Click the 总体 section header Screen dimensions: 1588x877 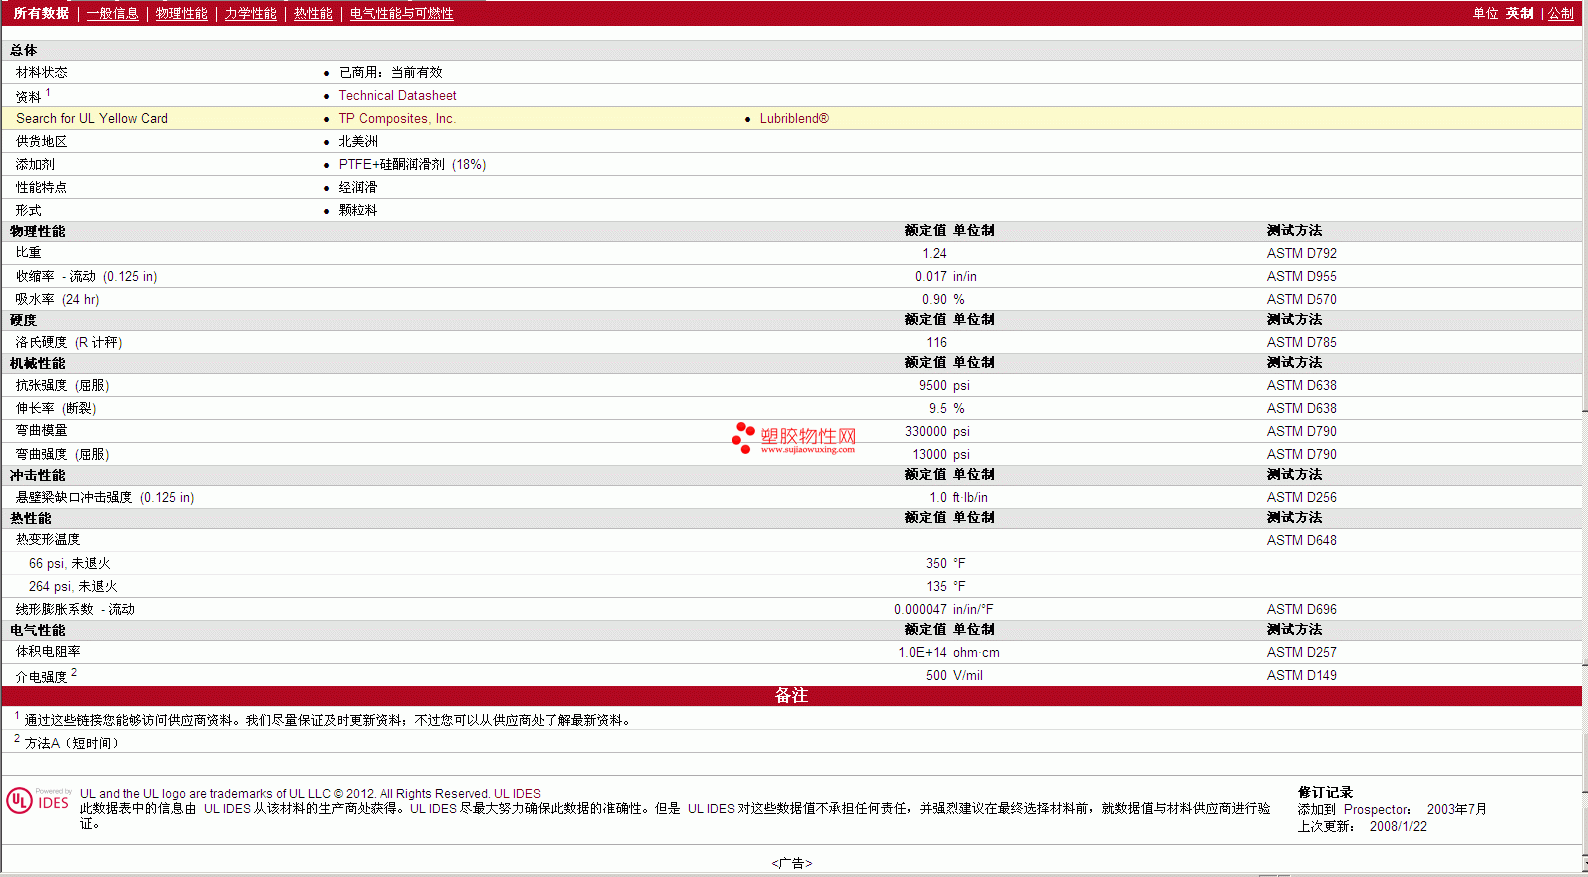pyautogui.click(x=24, y=50)
